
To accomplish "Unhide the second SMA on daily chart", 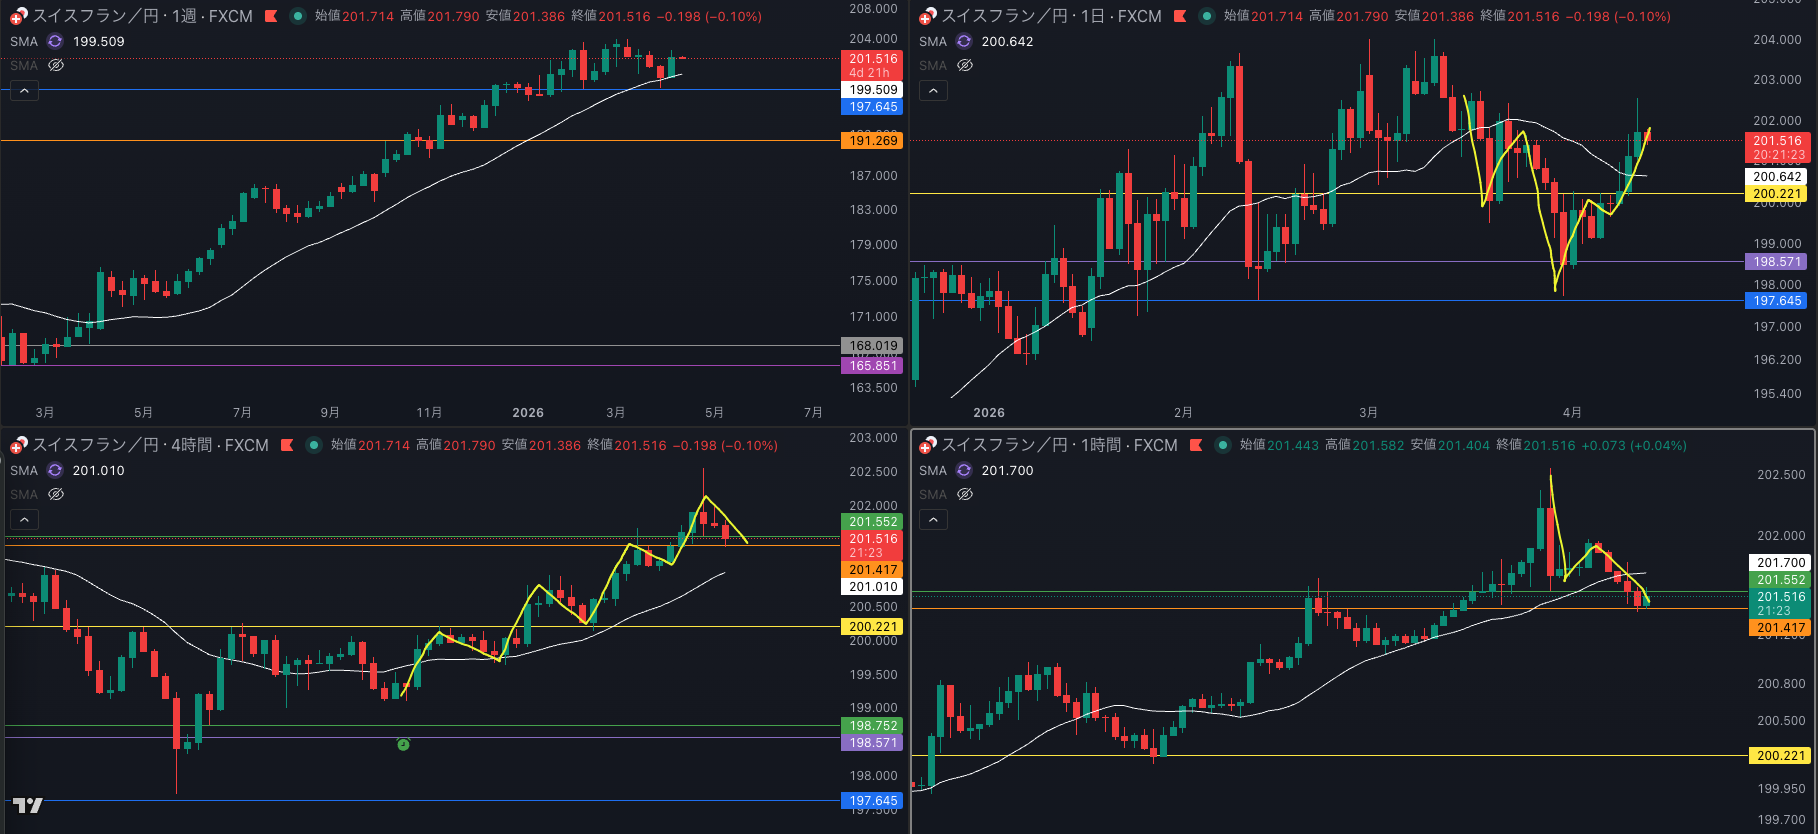I will (965, 65).
